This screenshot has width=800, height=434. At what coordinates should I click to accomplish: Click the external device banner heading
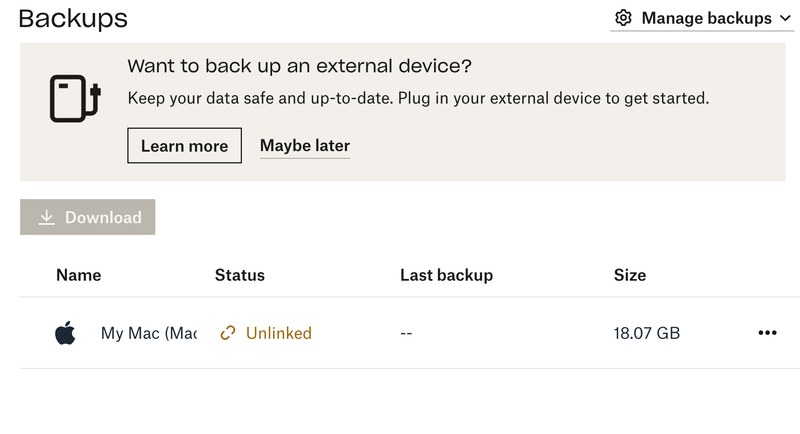(300, 67)
